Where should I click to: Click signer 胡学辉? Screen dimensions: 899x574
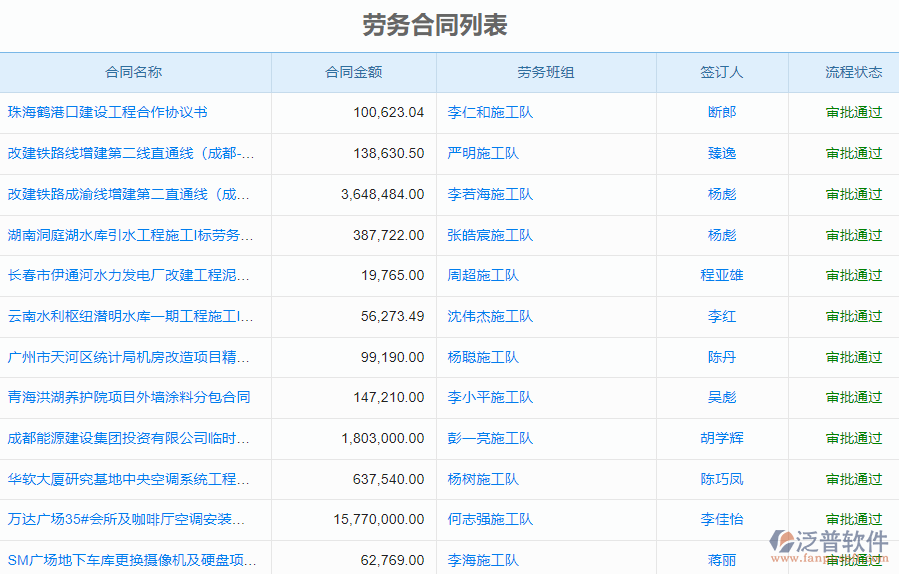coord(722,439)
